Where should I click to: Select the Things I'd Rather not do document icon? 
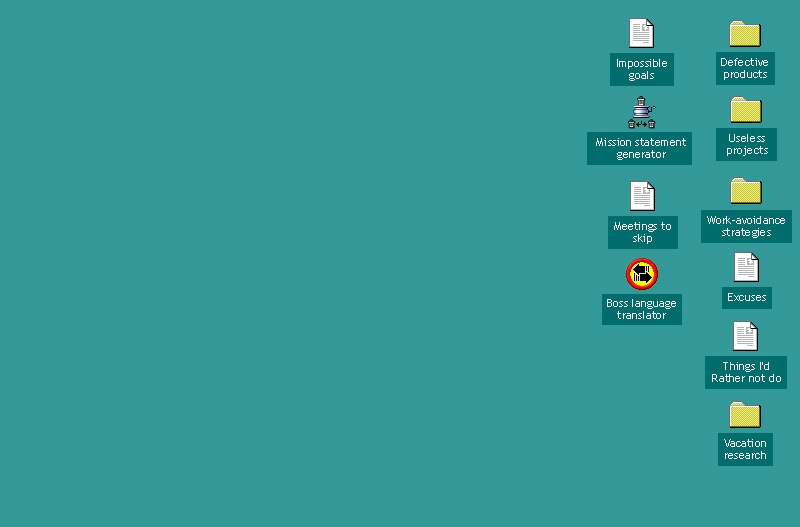pyautogui.click(x=745, y=336)
